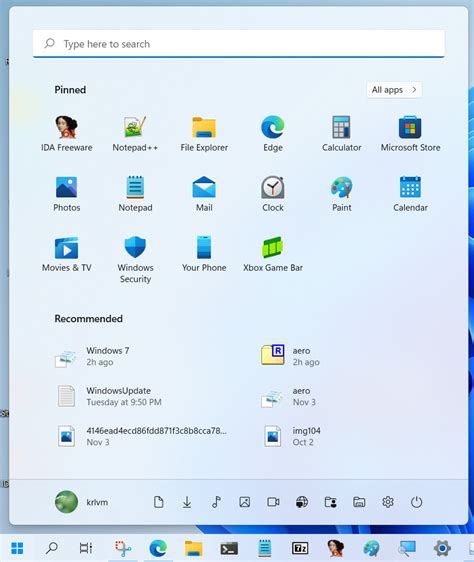The width and height of the screenshot is (474, 562).
Task: Open Videos folder shortcut in Start footer
Action: (x=273, y=502)
